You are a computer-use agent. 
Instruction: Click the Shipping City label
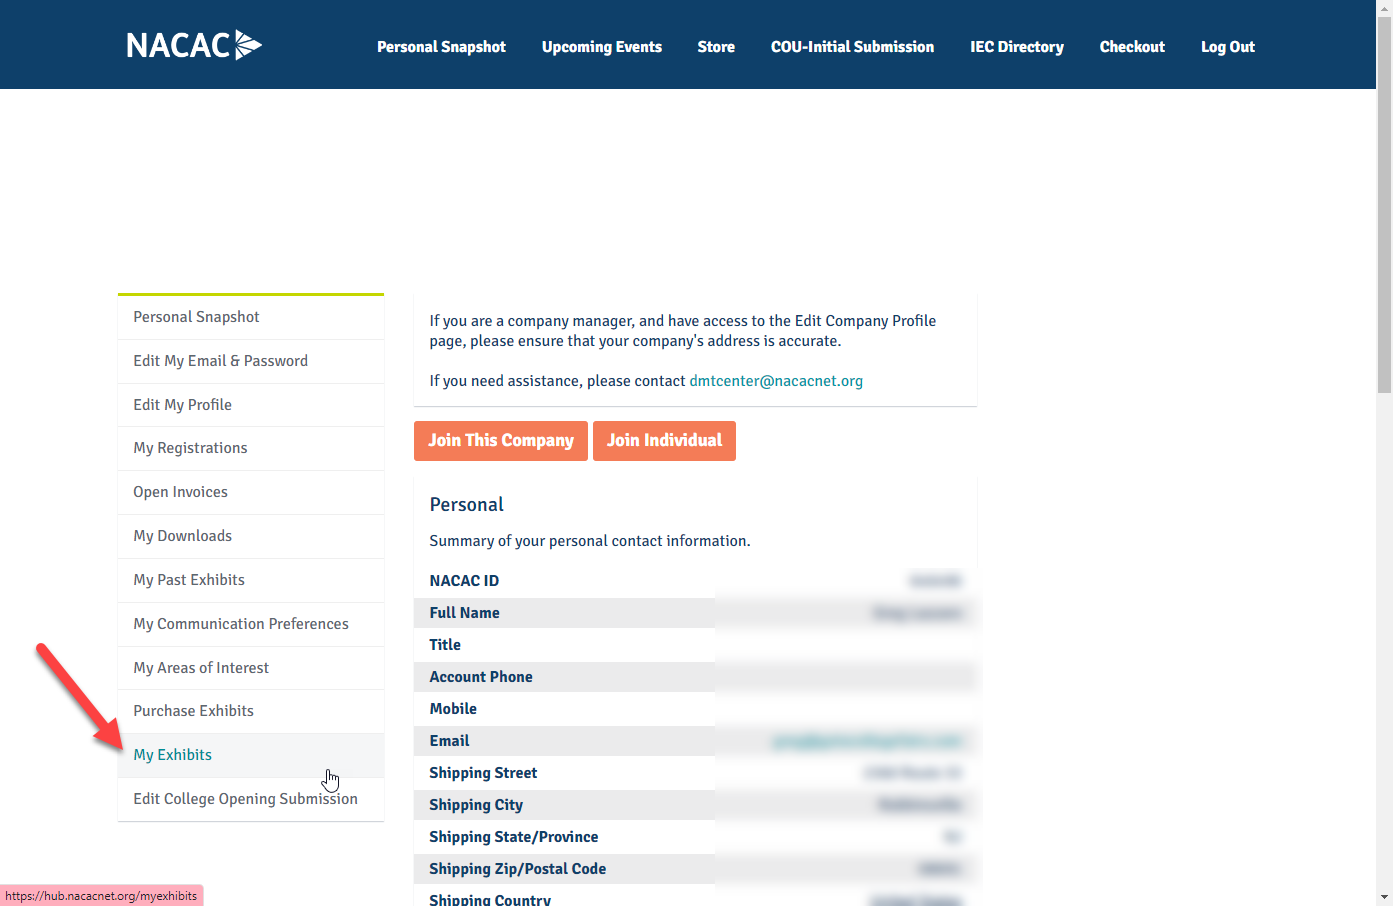coord(476,805)
